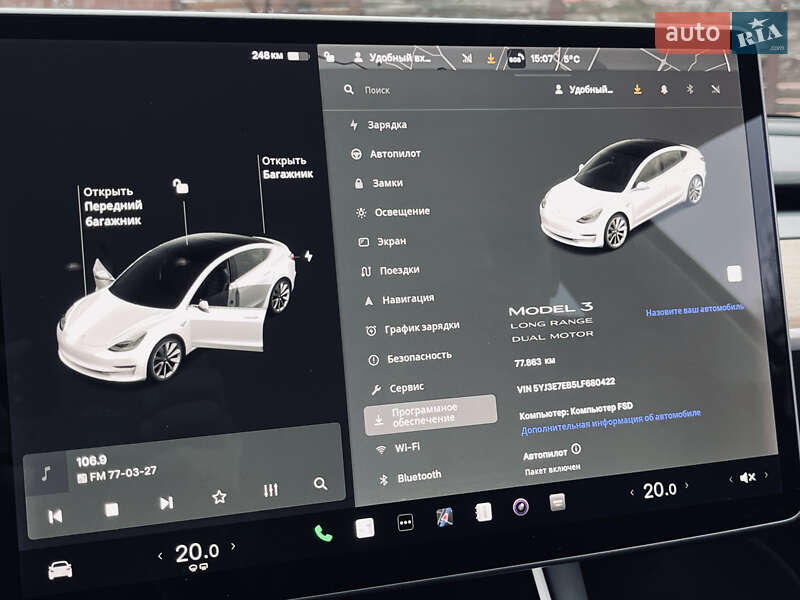Image resolution: width=800 pixels, height=600 pixels.
Task: Open the График зарядки menu
Action: point(413,328)
